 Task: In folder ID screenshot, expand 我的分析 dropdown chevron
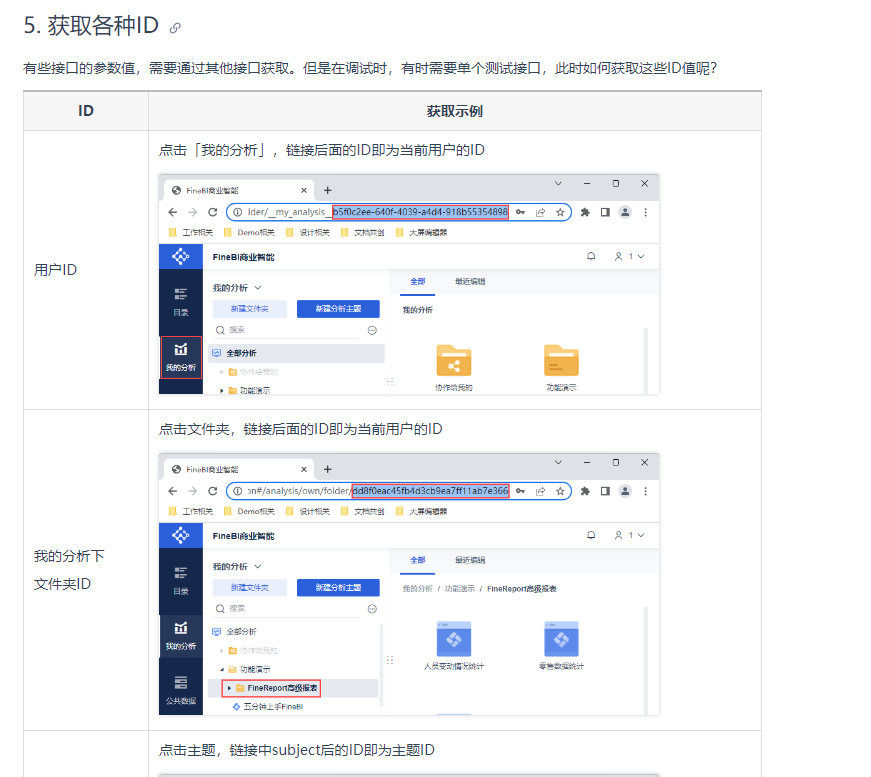tap(258, 567)
